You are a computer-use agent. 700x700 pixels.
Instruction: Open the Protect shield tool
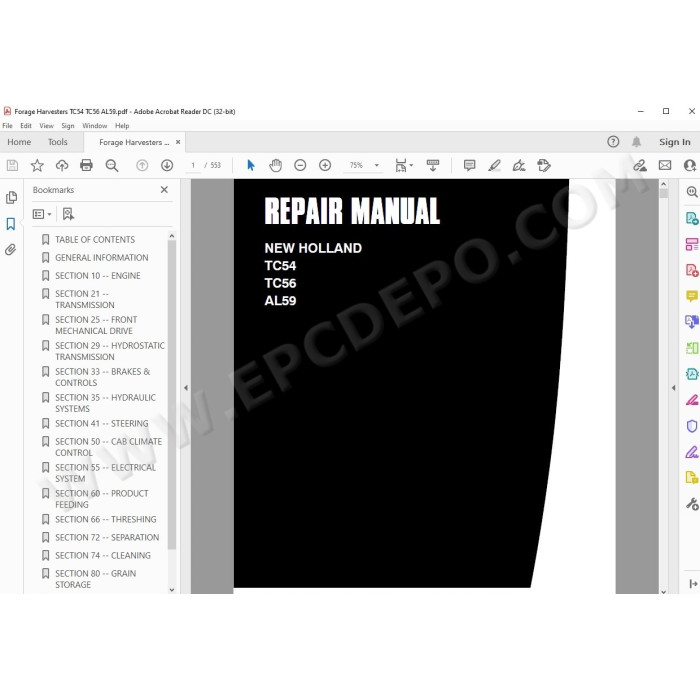pyautogui.click(x=692, y=426)
